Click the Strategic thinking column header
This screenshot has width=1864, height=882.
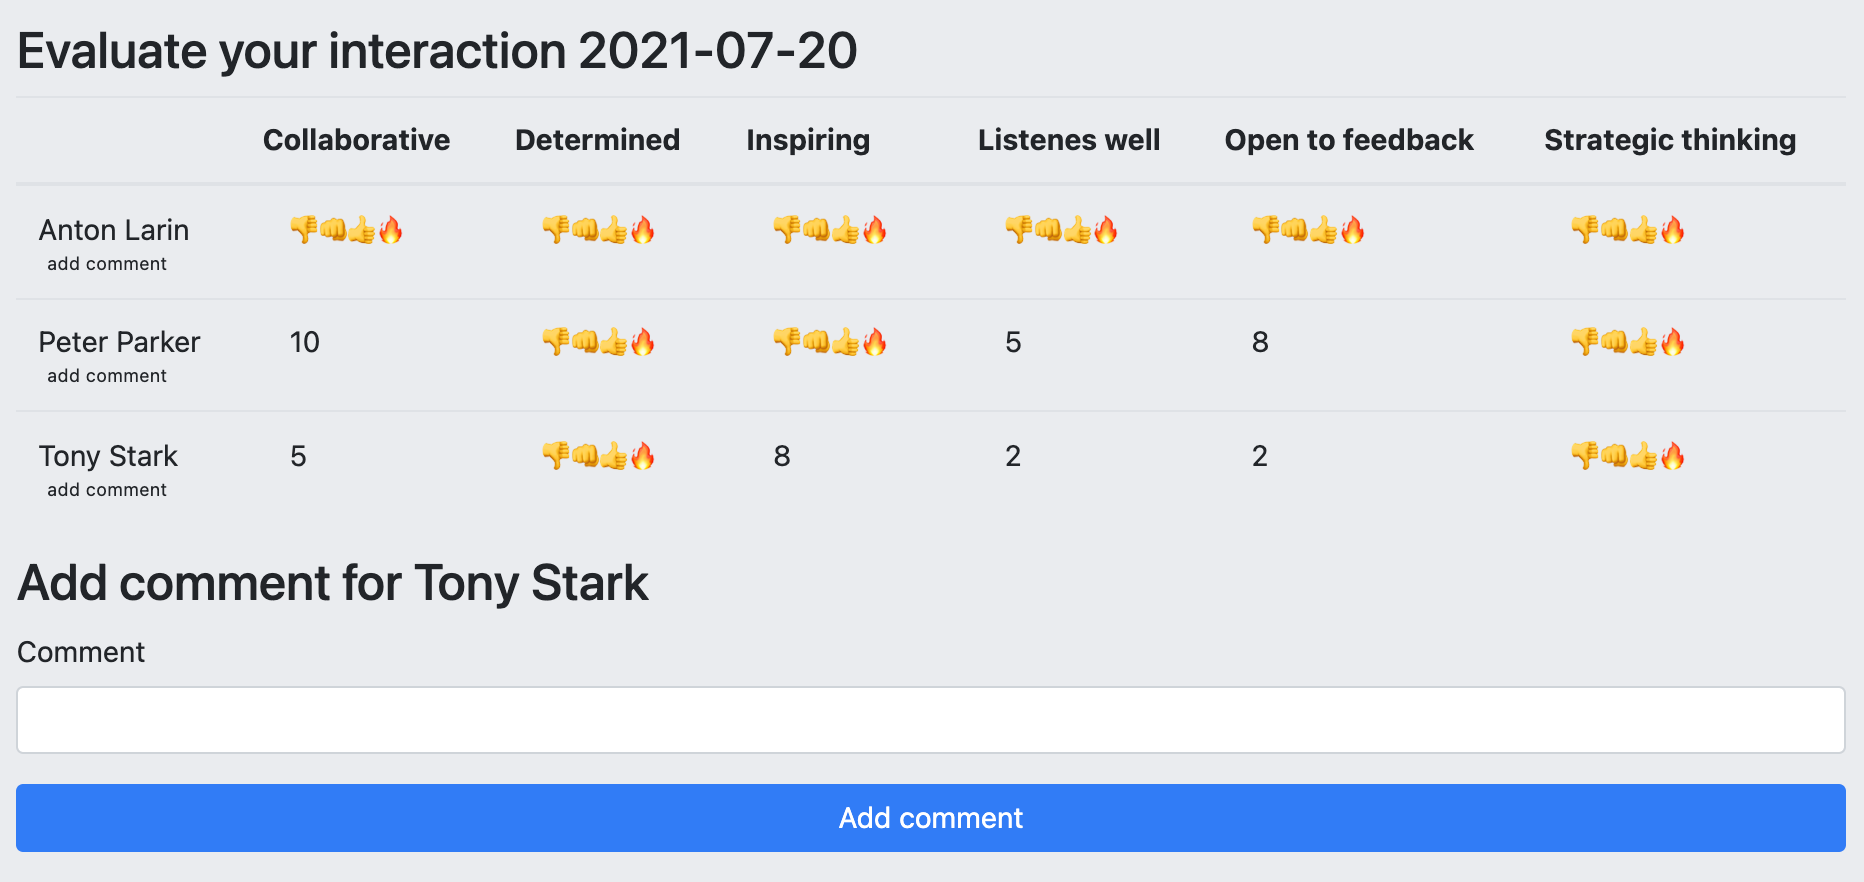tap(1670, 140)
